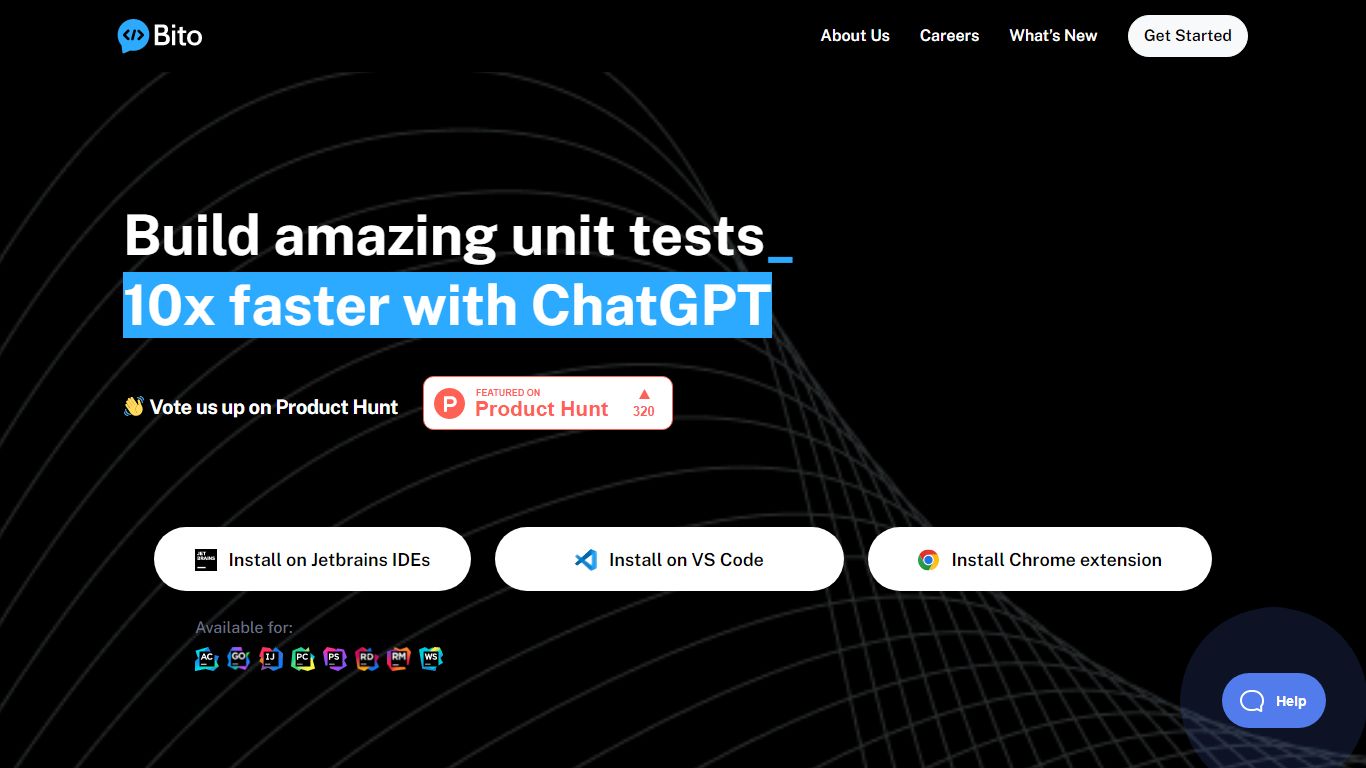Image resolution: width=1366 pixels, height=768 pixels.
Task: Select the PhpStorm icon
Action: tap(335, 658)
